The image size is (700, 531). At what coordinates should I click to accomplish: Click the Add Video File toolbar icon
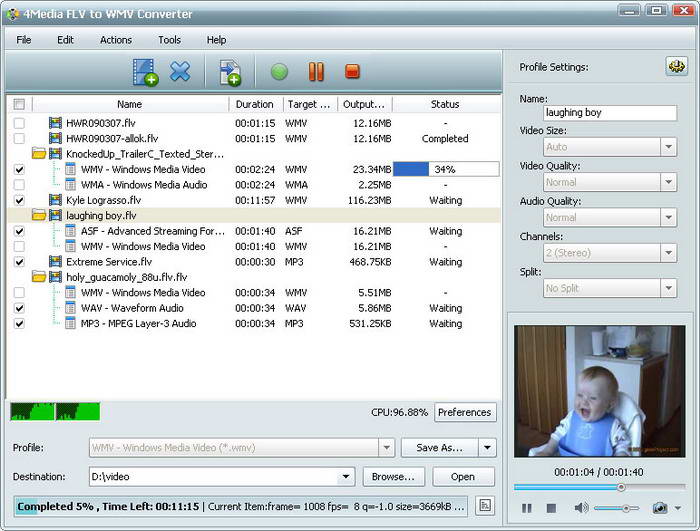click(x=145, y=72)
